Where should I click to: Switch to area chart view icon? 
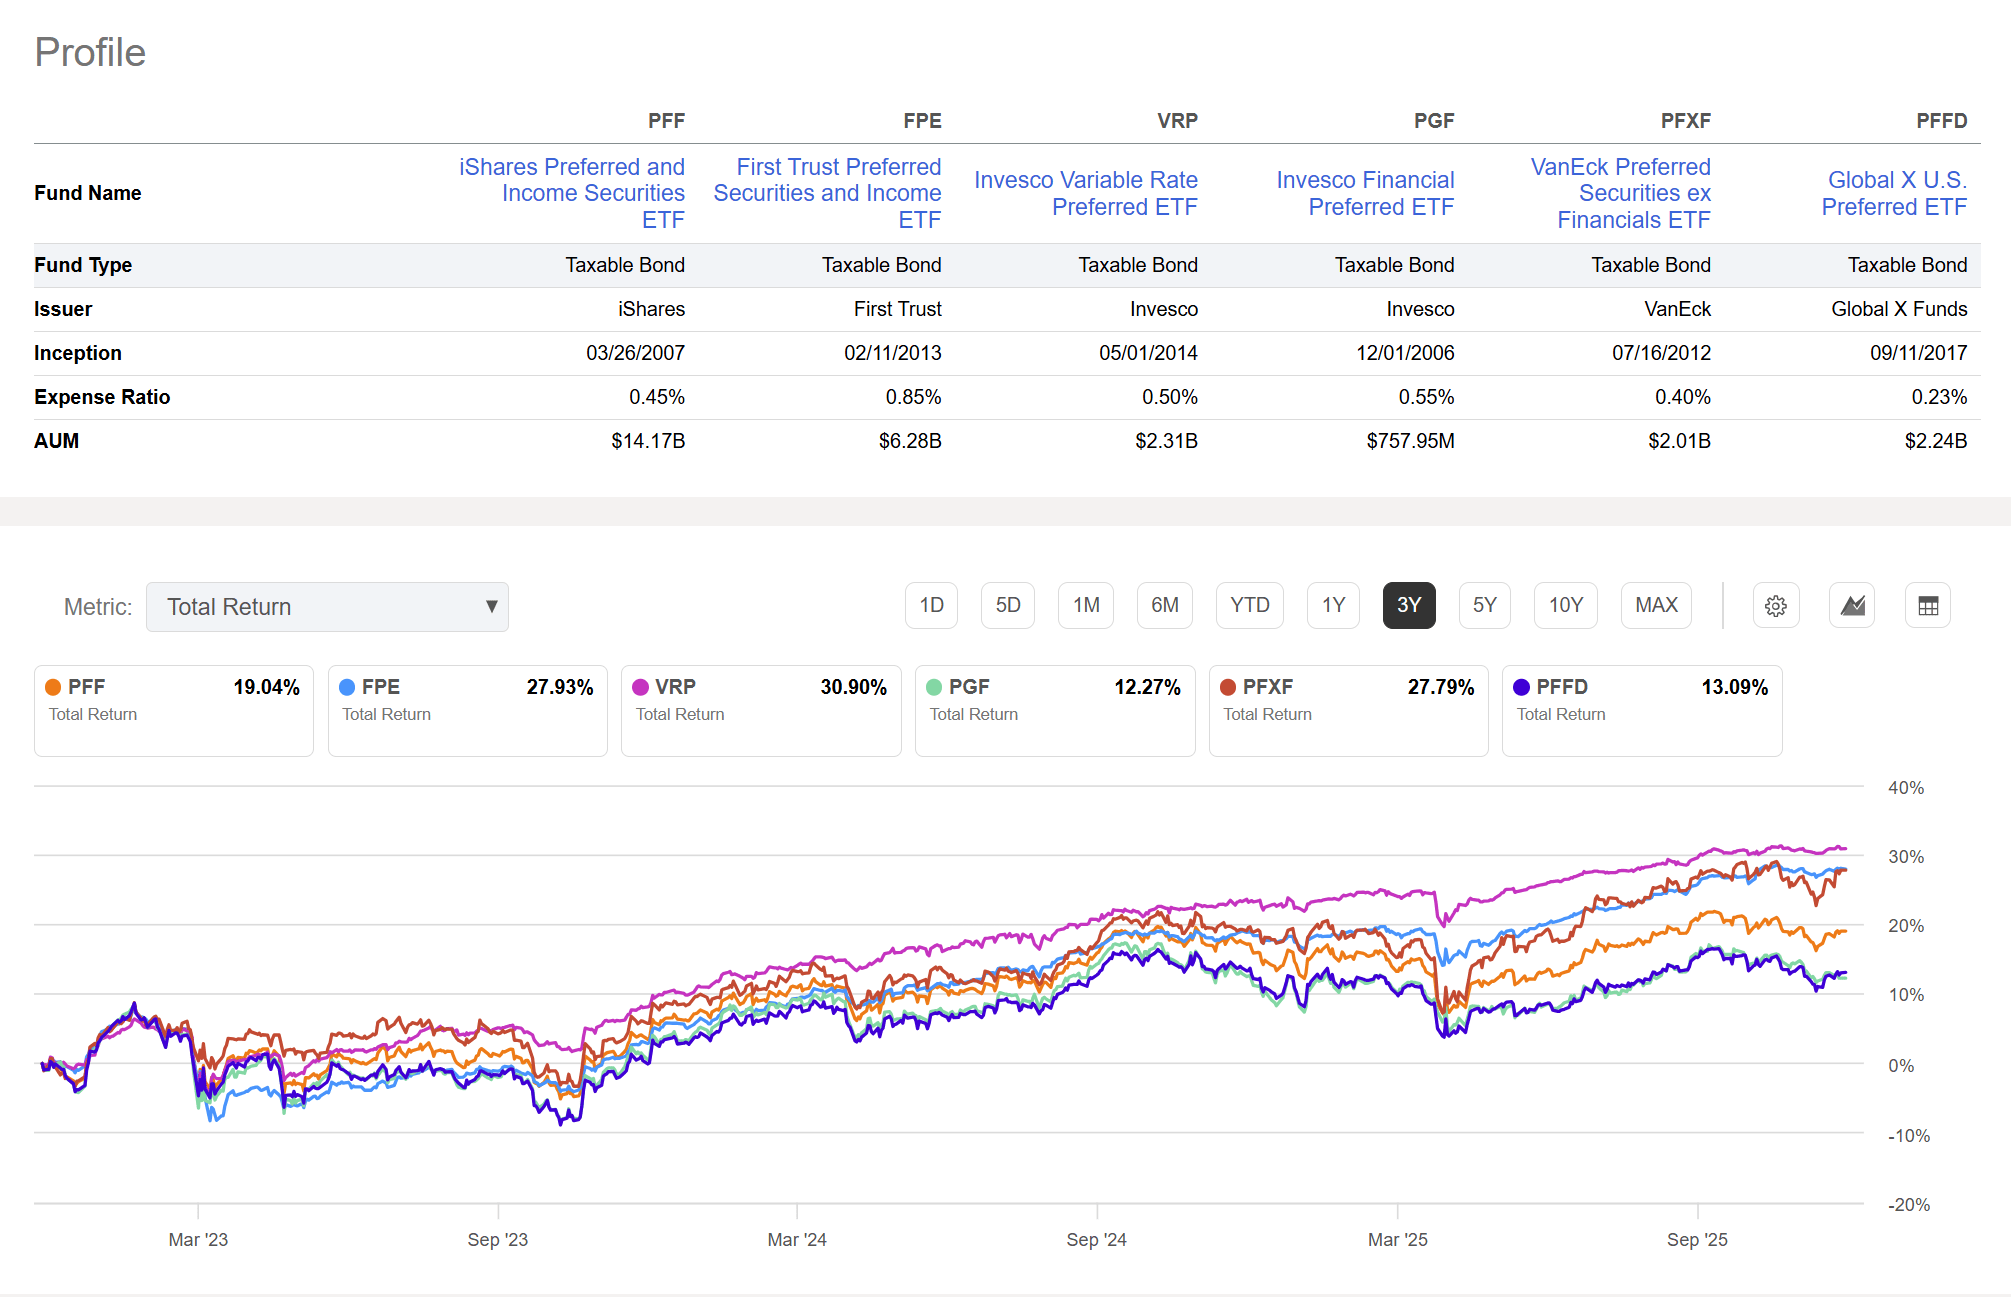click(x=1852, y=606)
